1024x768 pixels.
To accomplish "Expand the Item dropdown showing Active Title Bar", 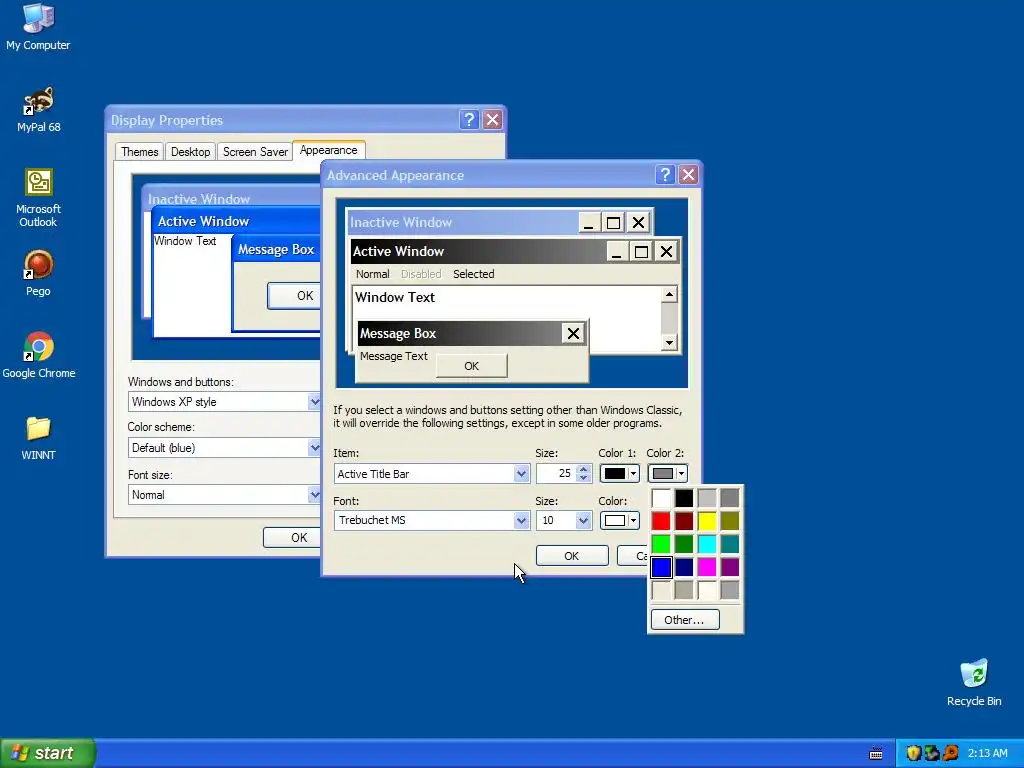I will pos(521,473).
